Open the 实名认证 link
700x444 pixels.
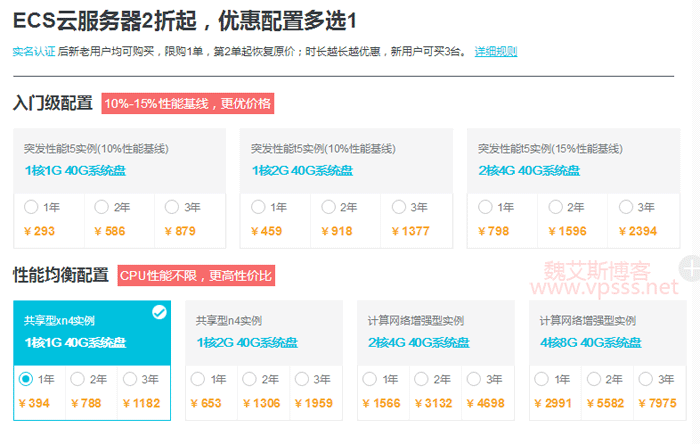click(34, 51)
